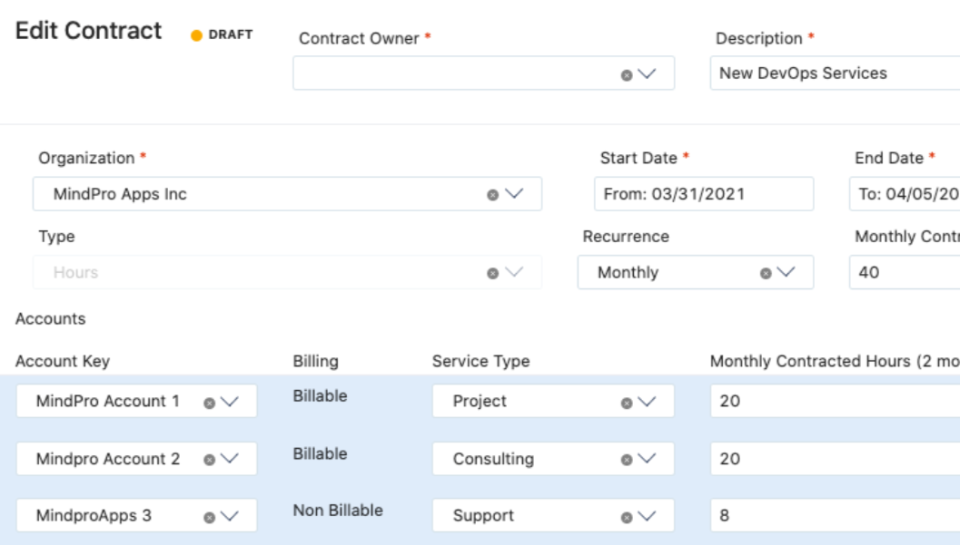Clear MindPro Apps Inc organization value
This screenshot has height=545, width=960.
(492, 195)
